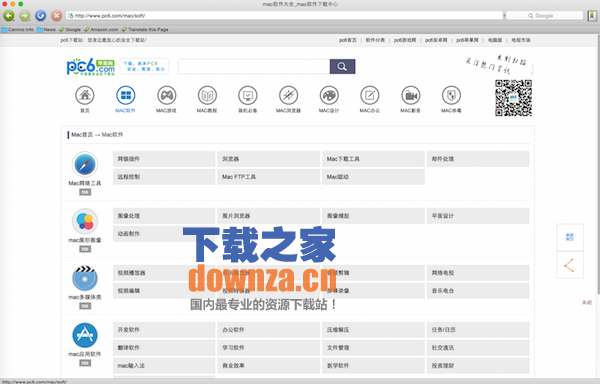Open the 邮件处理 category
The height and width of the screenshot is (384, 600).
(478, 159)
